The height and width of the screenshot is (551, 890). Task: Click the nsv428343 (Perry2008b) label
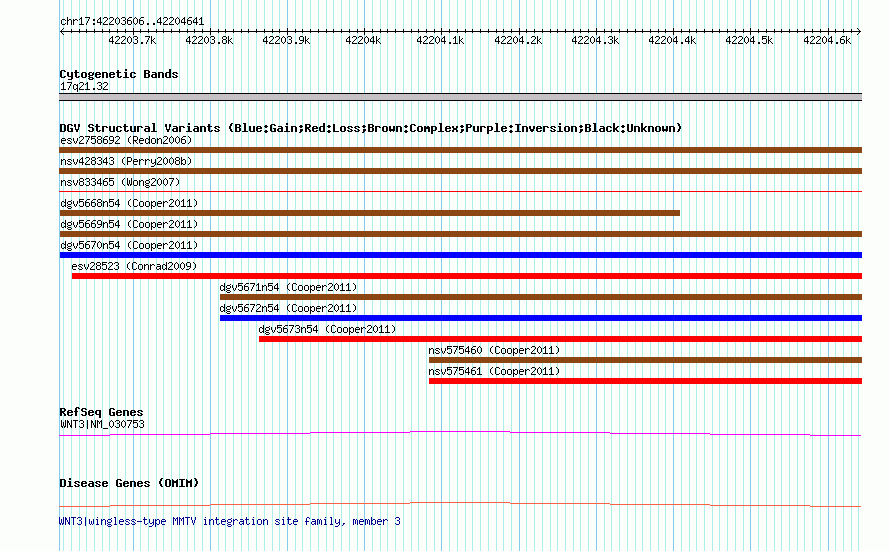(126, 161)
